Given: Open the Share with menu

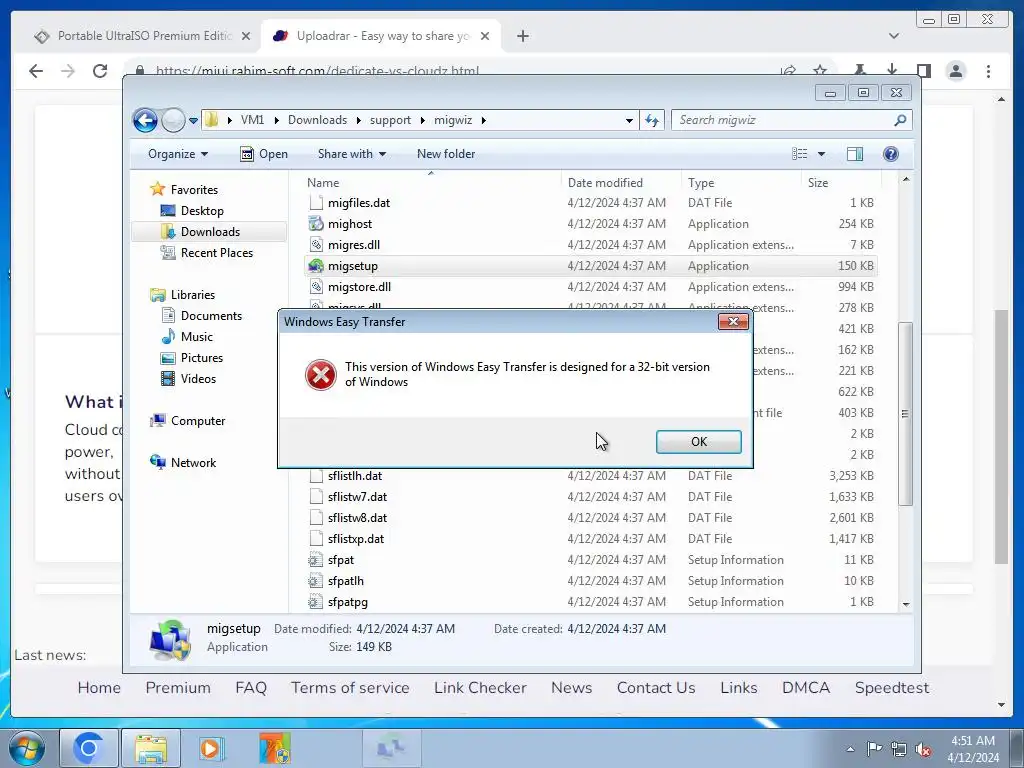Looking at the screenshot, I should pos(351,154).
